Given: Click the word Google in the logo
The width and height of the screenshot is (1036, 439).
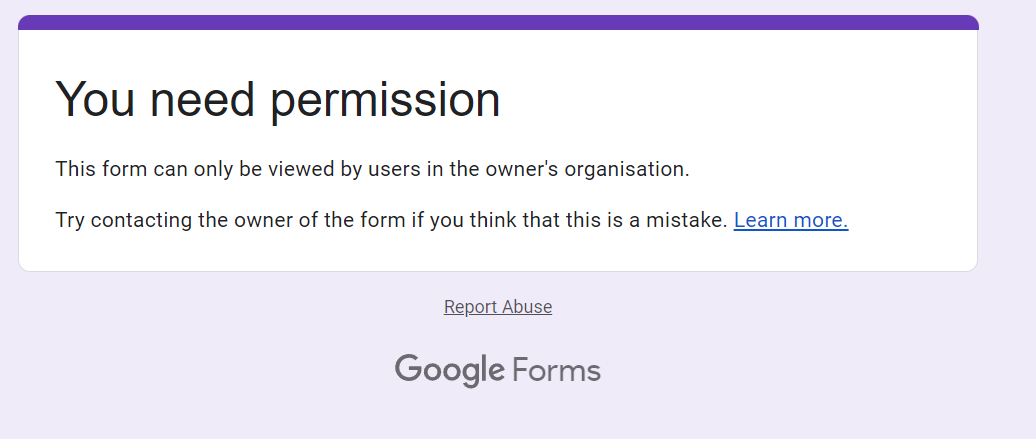Looking at the screenshot, I should (449, 371).
